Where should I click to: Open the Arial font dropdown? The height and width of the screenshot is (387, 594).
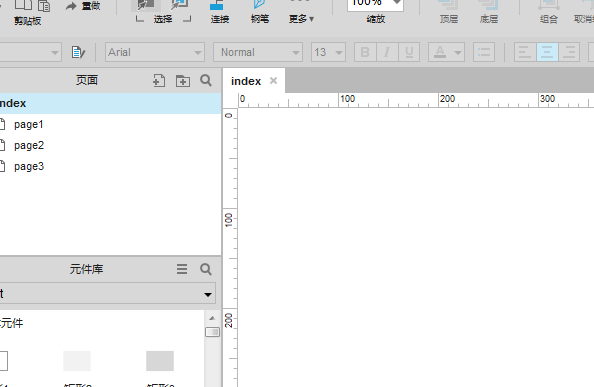click(155, 52)
